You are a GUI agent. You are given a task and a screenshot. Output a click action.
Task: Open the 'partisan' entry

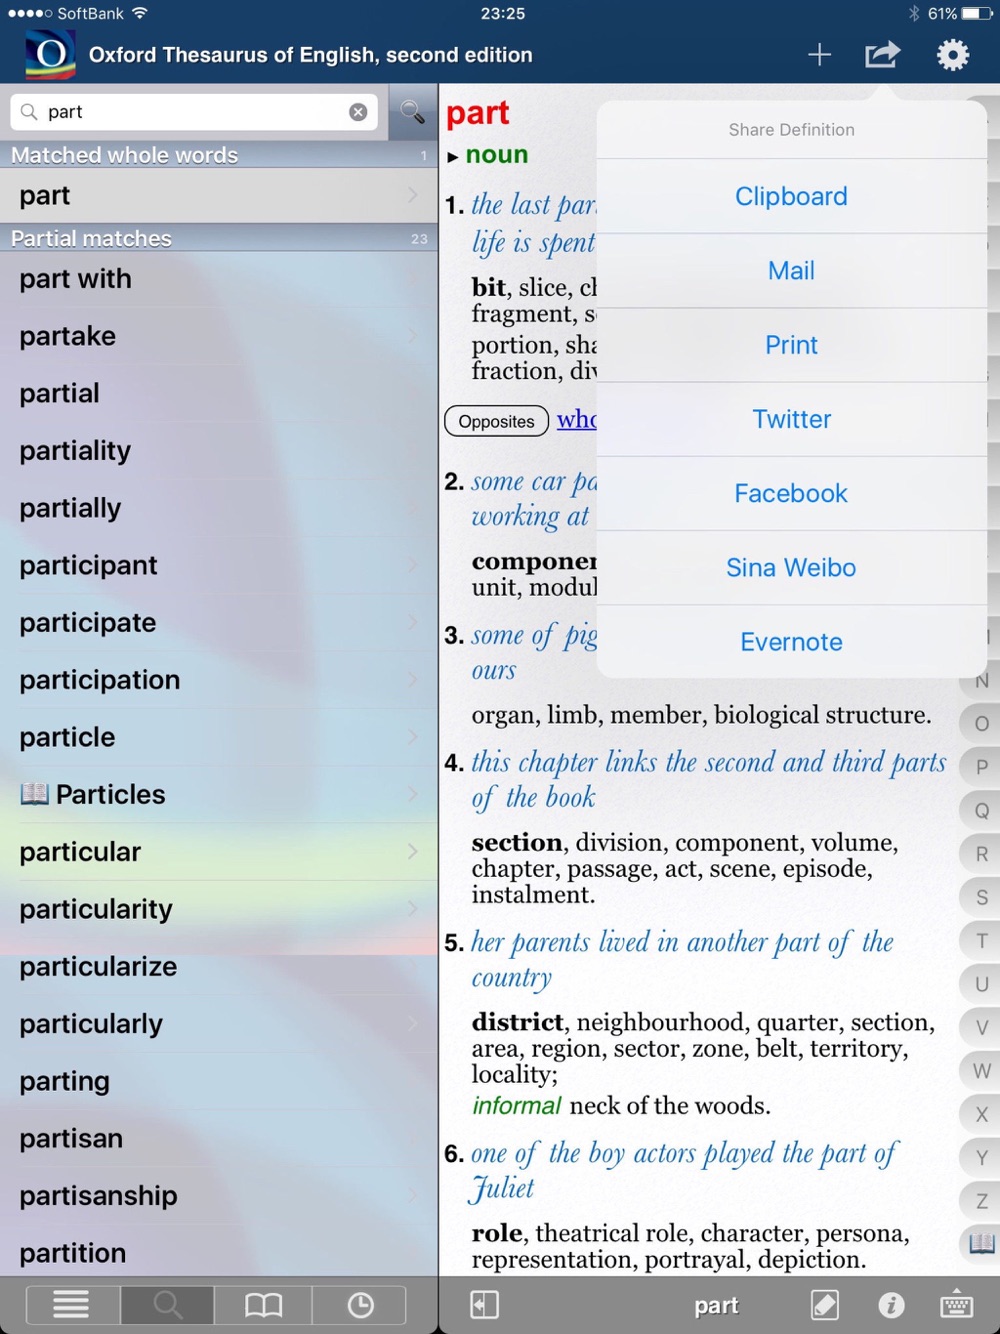(x=218, y=1139)
